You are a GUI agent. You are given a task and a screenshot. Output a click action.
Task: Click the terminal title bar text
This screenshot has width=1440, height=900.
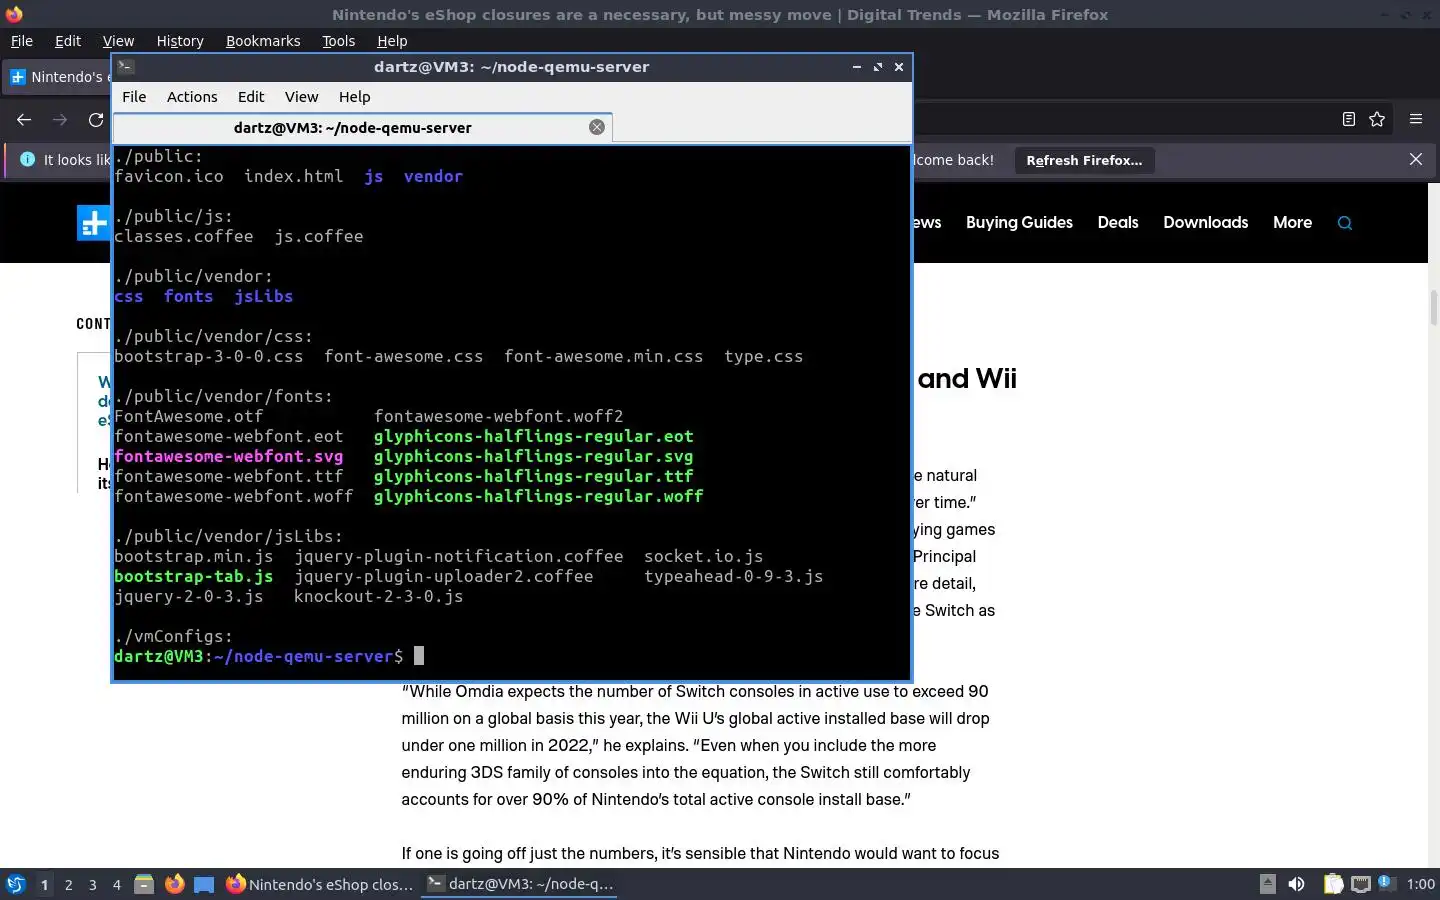pyautogui.click(x=511, y=67)
